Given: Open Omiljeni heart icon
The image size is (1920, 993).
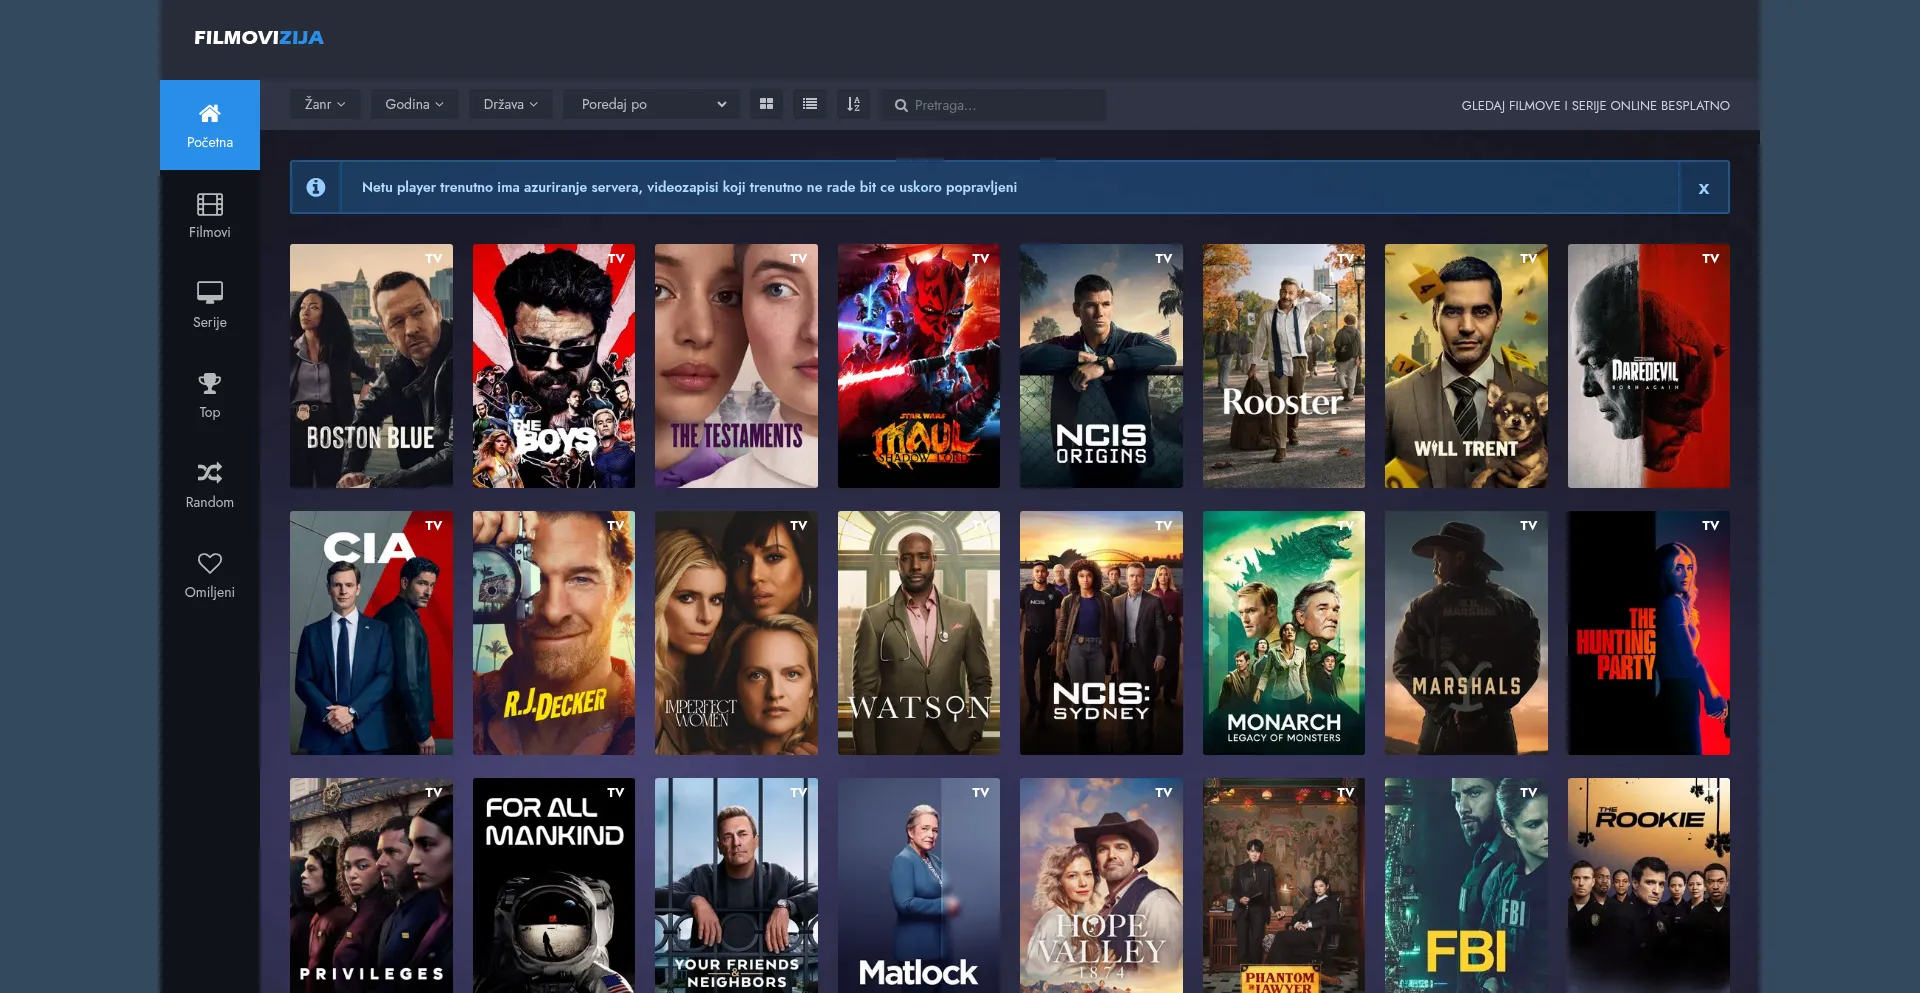Looking at the screenshot, I should [x=210, y=562].
